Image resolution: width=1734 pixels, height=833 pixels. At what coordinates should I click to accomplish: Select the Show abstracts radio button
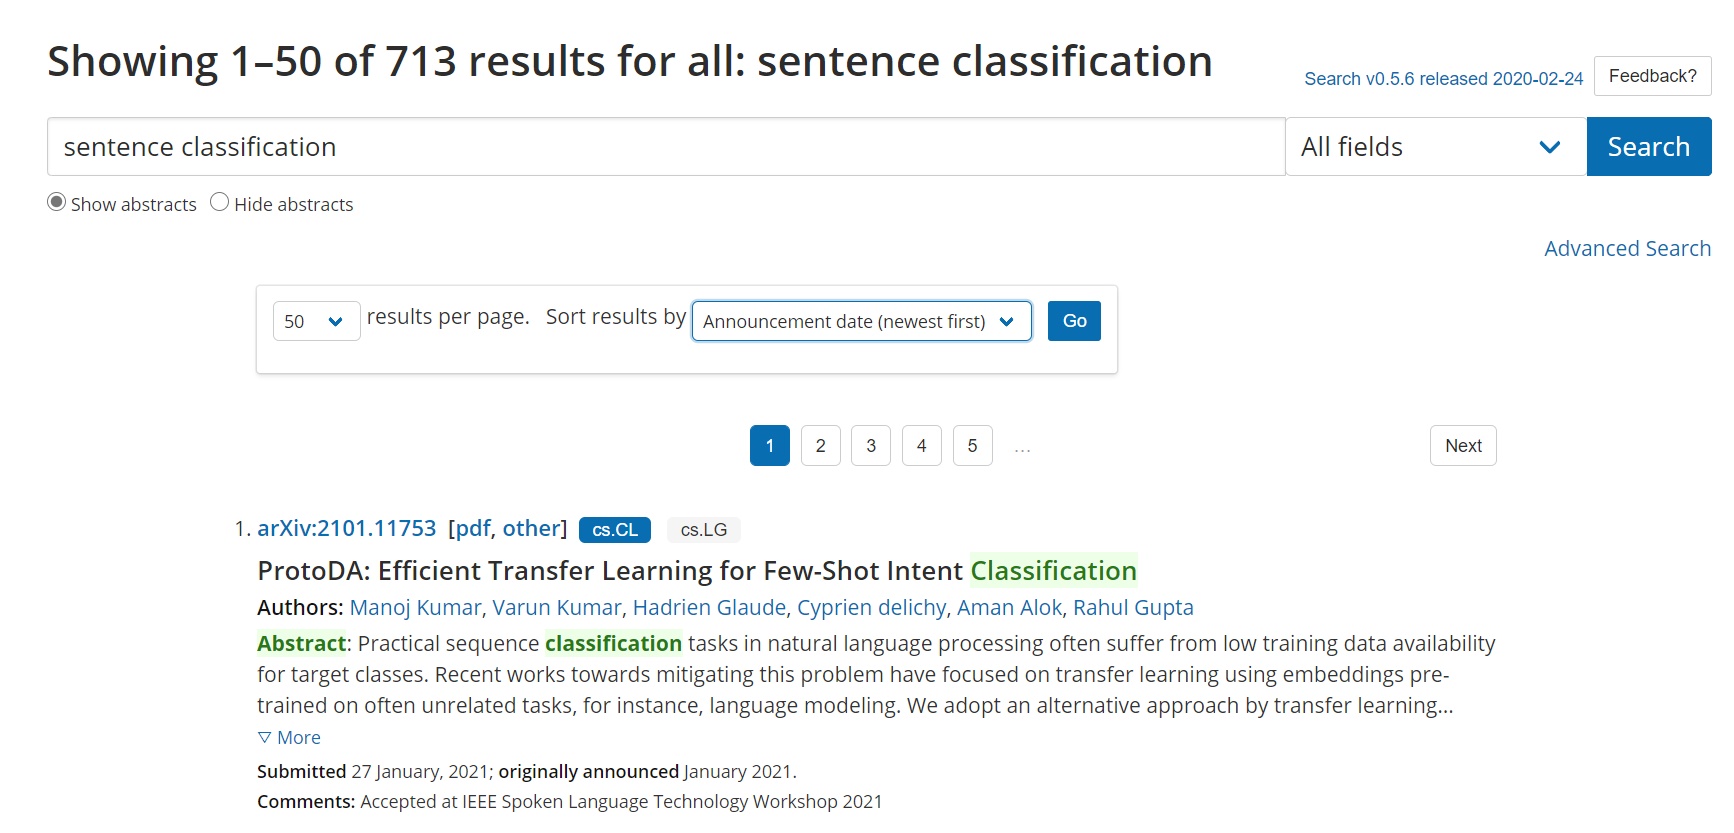pos(57,202)
